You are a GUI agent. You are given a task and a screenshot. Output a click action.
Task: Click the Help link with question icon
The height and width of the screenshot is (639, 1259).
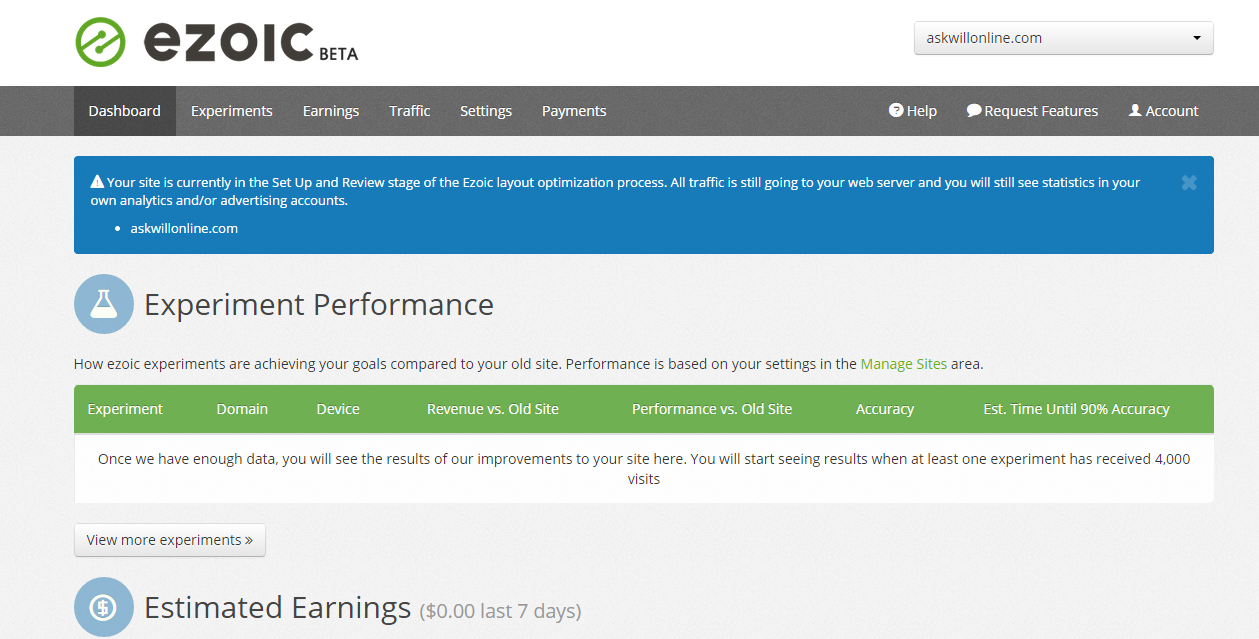point(913,111)
